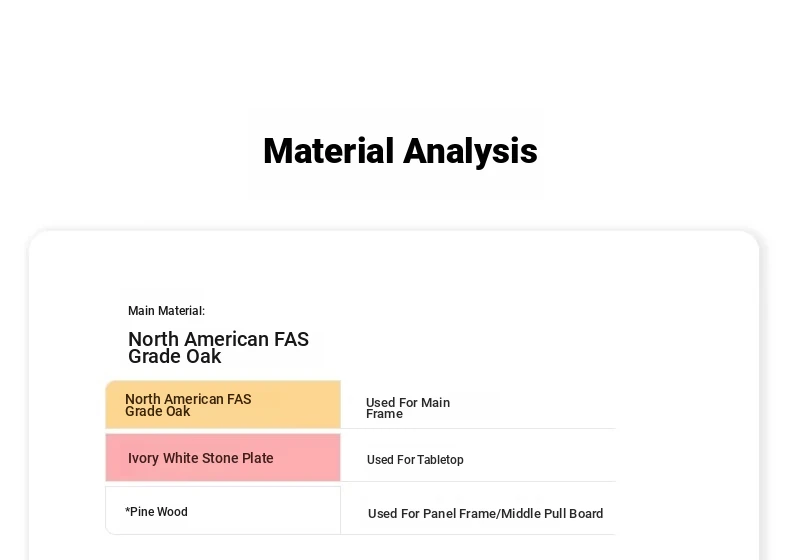The image size is (790, 560).
Task: Click the "Used For Panel Frame/Middle Pull Board" text
Action: click(x=485, y=514)
